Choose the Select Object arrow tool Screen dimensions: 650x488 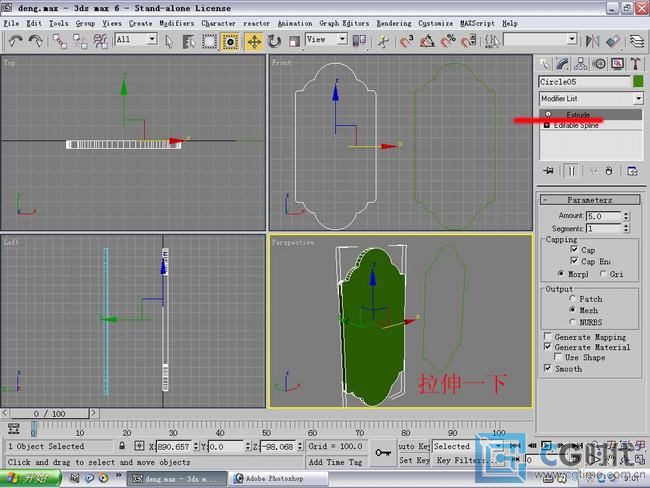tap(169, 41)
